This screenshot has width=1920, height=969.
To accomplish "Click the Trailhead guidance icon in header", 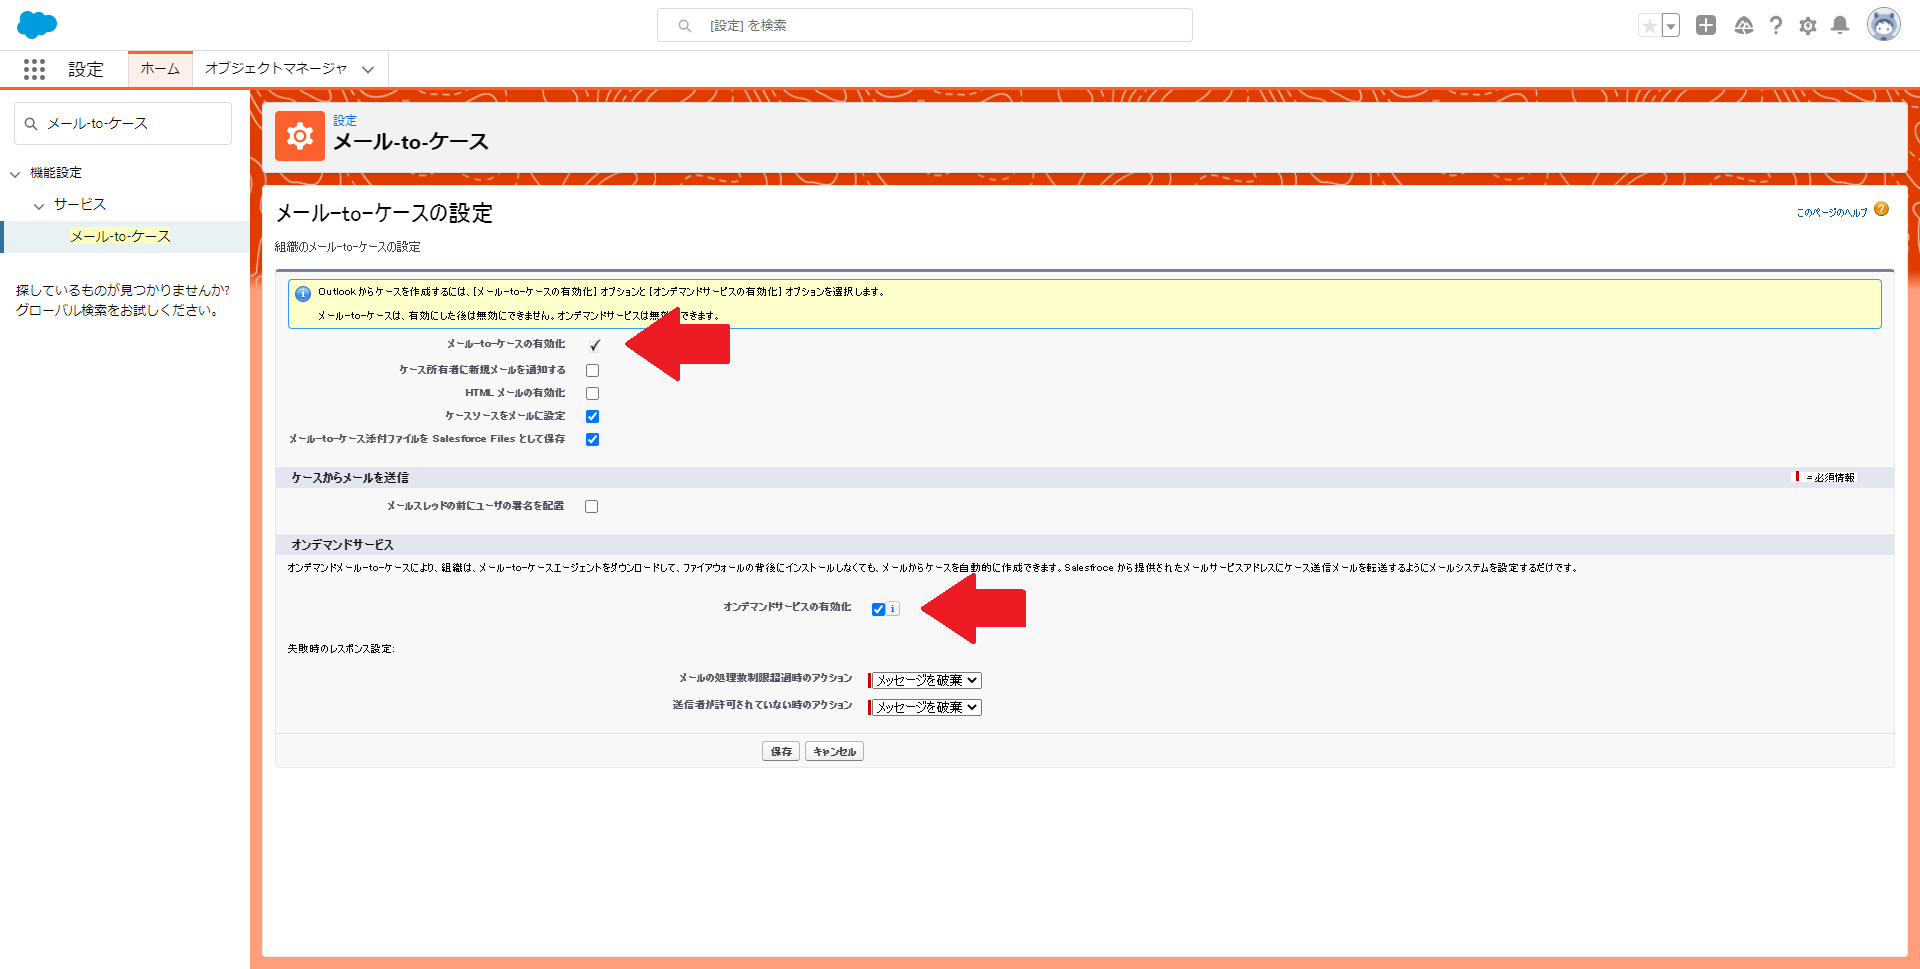I will click(1743, 26).
